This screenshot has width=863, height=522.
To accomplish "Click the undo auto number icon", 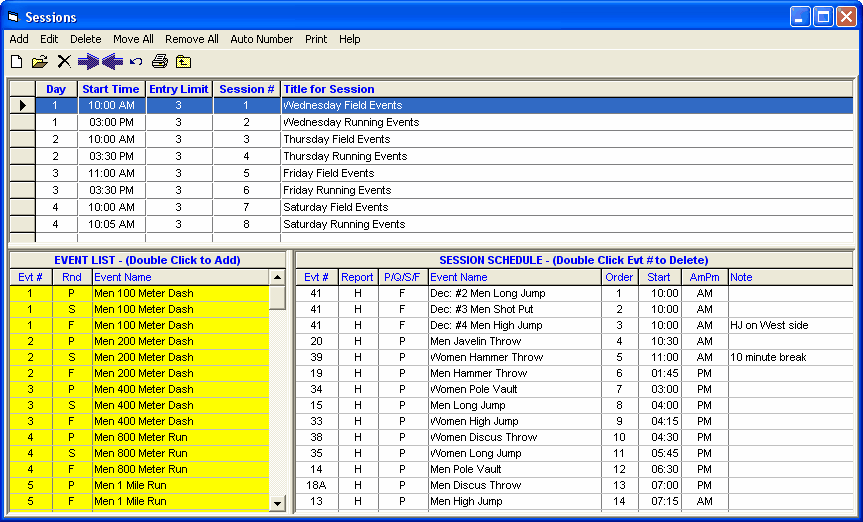I will [136, 62].
